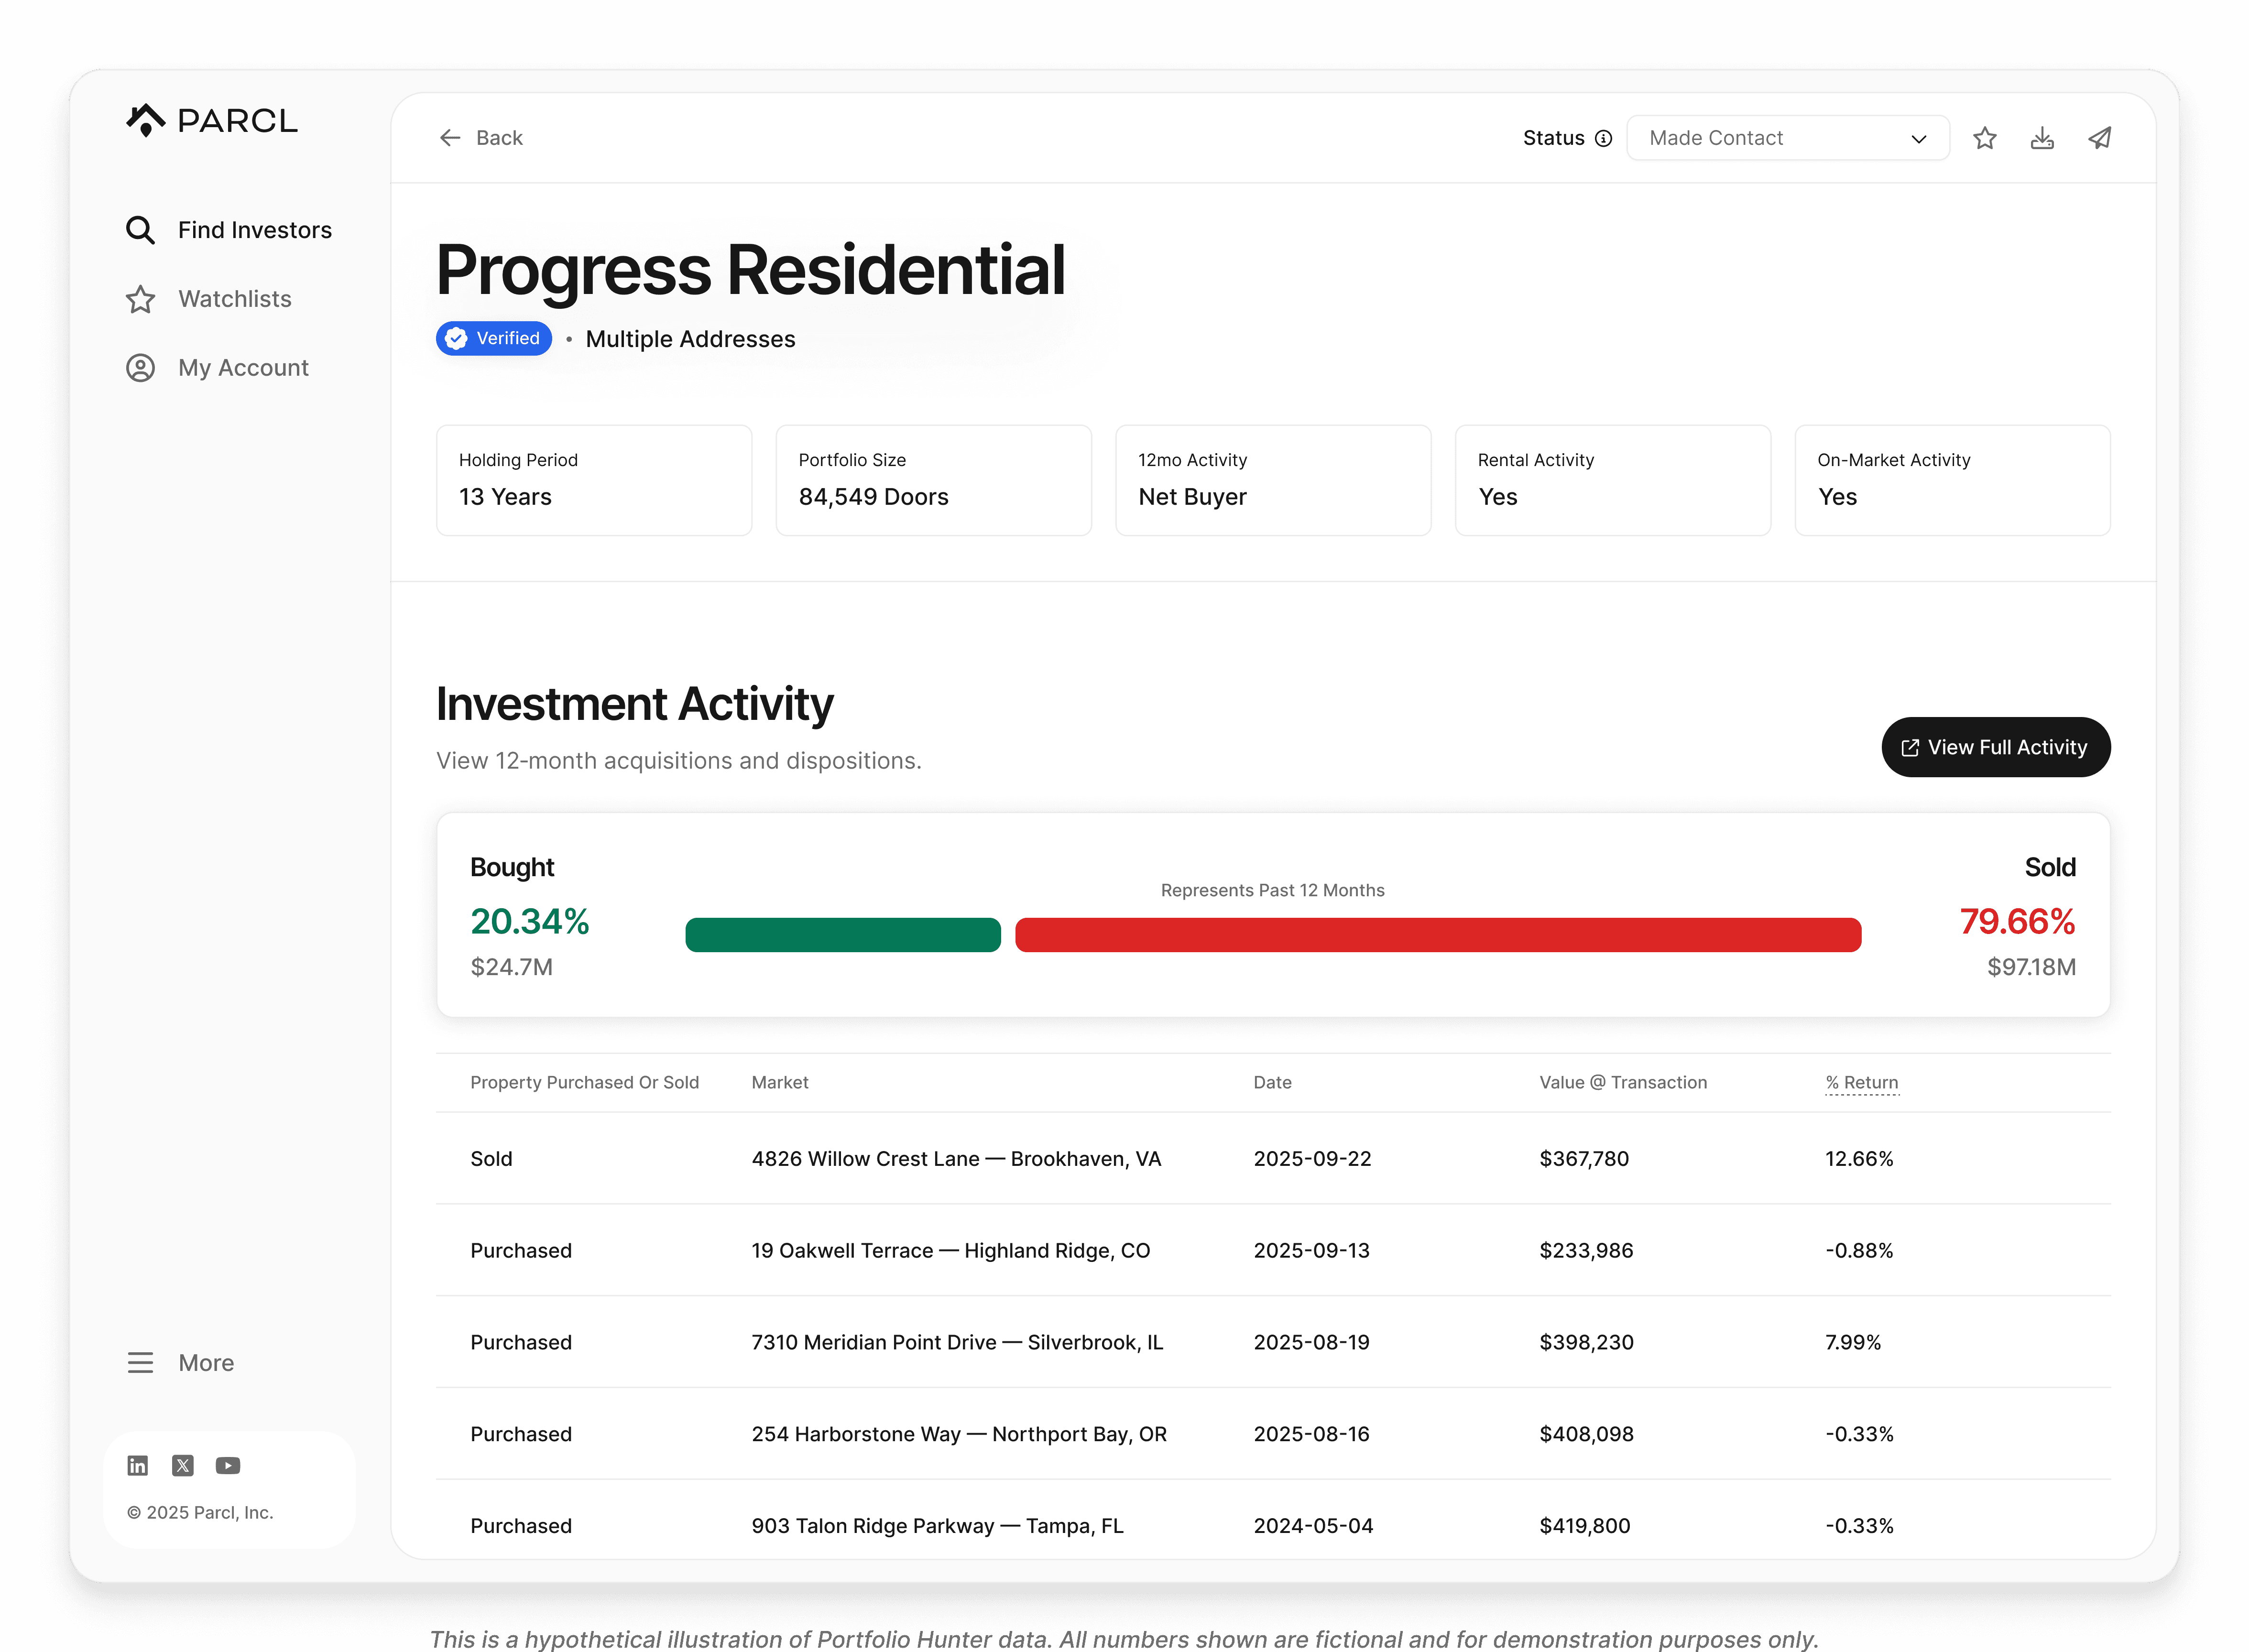The height and width of the screenshot is (1652, 2249).
Task: Click the Find Investors search icon
Action: (140, 230)
